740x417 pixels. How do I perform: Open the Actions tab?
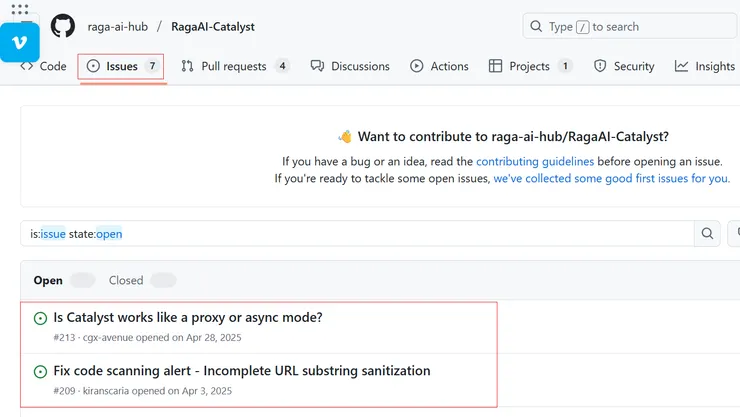click(439, 66)
